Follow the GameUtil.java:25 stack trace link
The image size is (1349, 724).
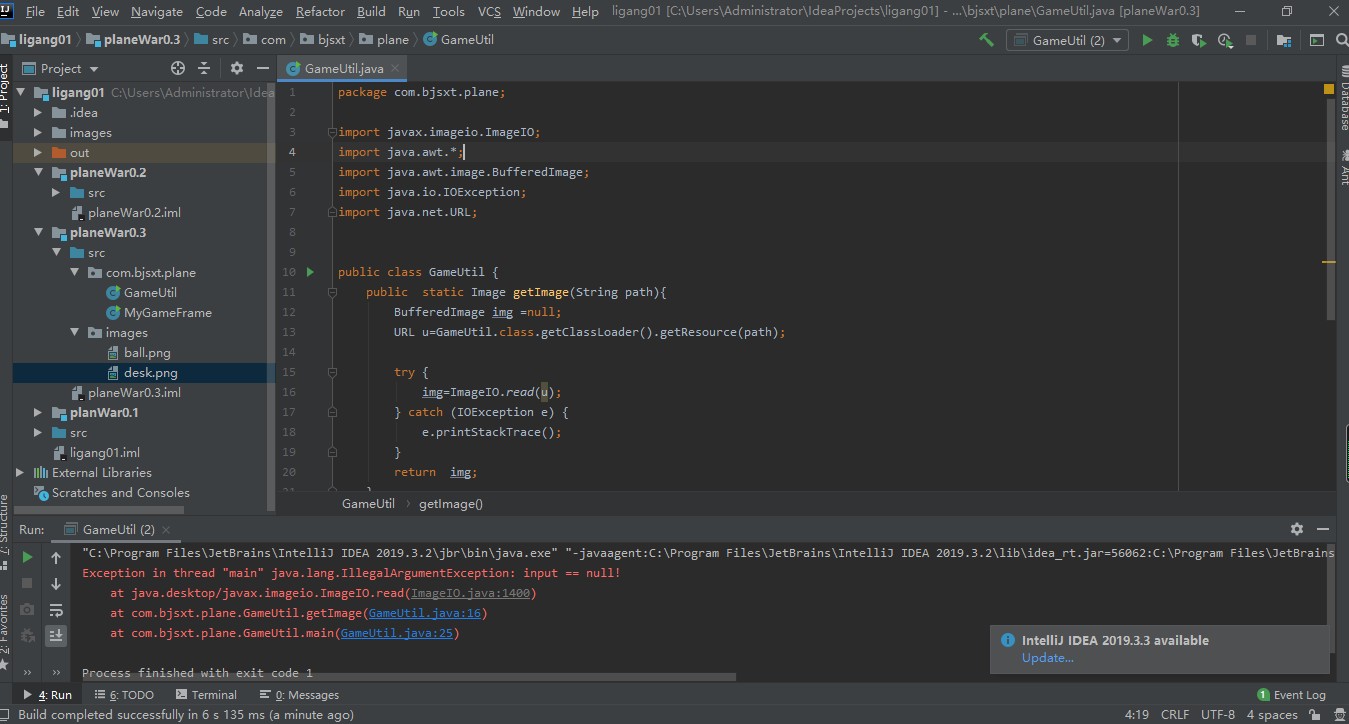398,633
